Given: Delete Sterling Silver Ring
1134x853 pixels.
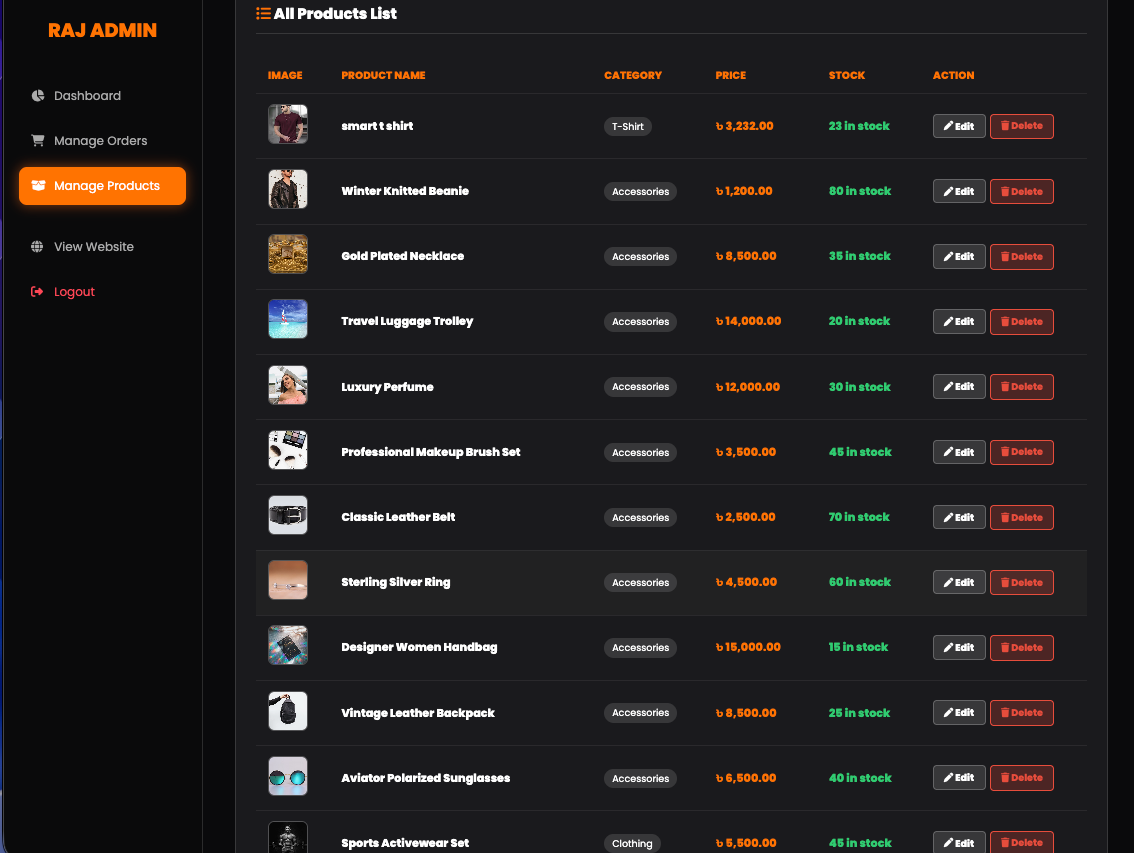Looking at the screenshot, I should pos(1021,582).
